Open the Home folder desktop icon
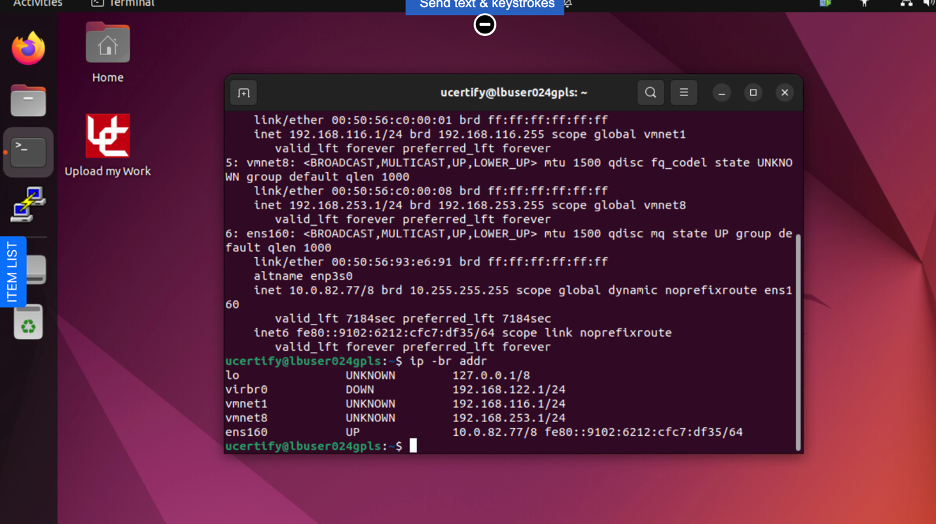This screenshot has width=936, height=524. point(107,53)
